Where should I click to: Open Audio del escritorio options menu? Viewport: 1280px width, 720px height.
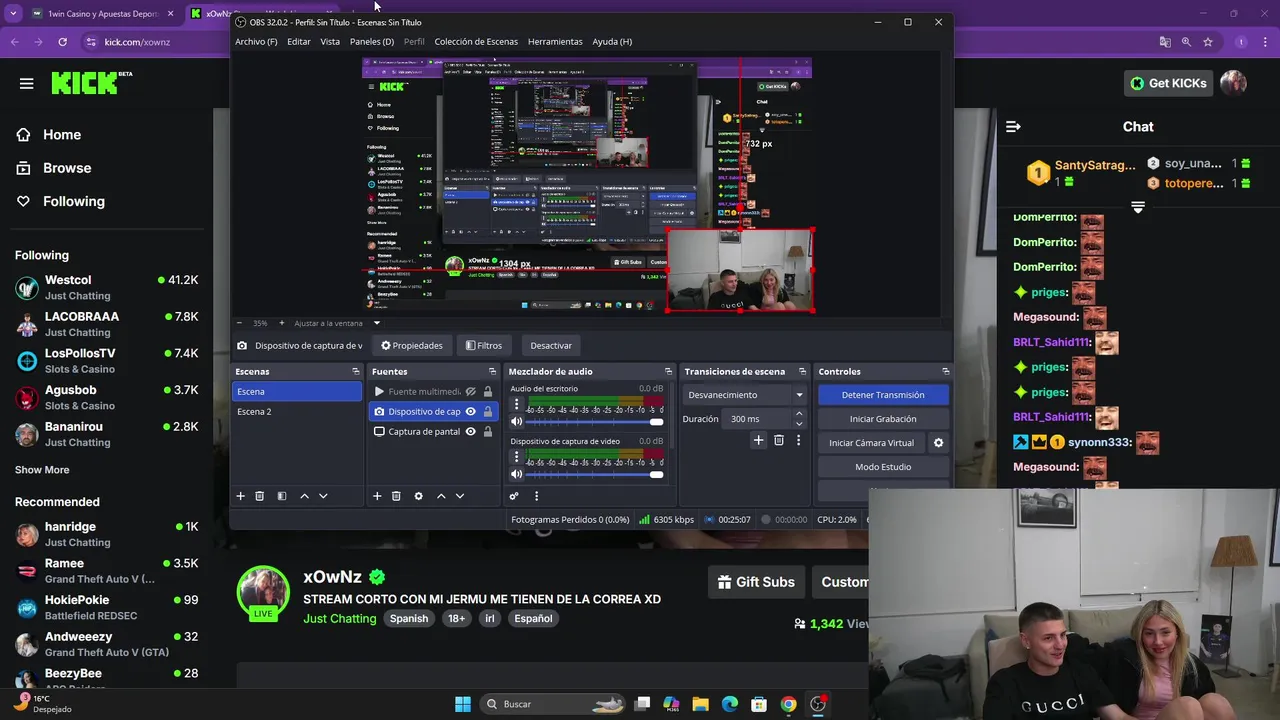coord(517,404)
